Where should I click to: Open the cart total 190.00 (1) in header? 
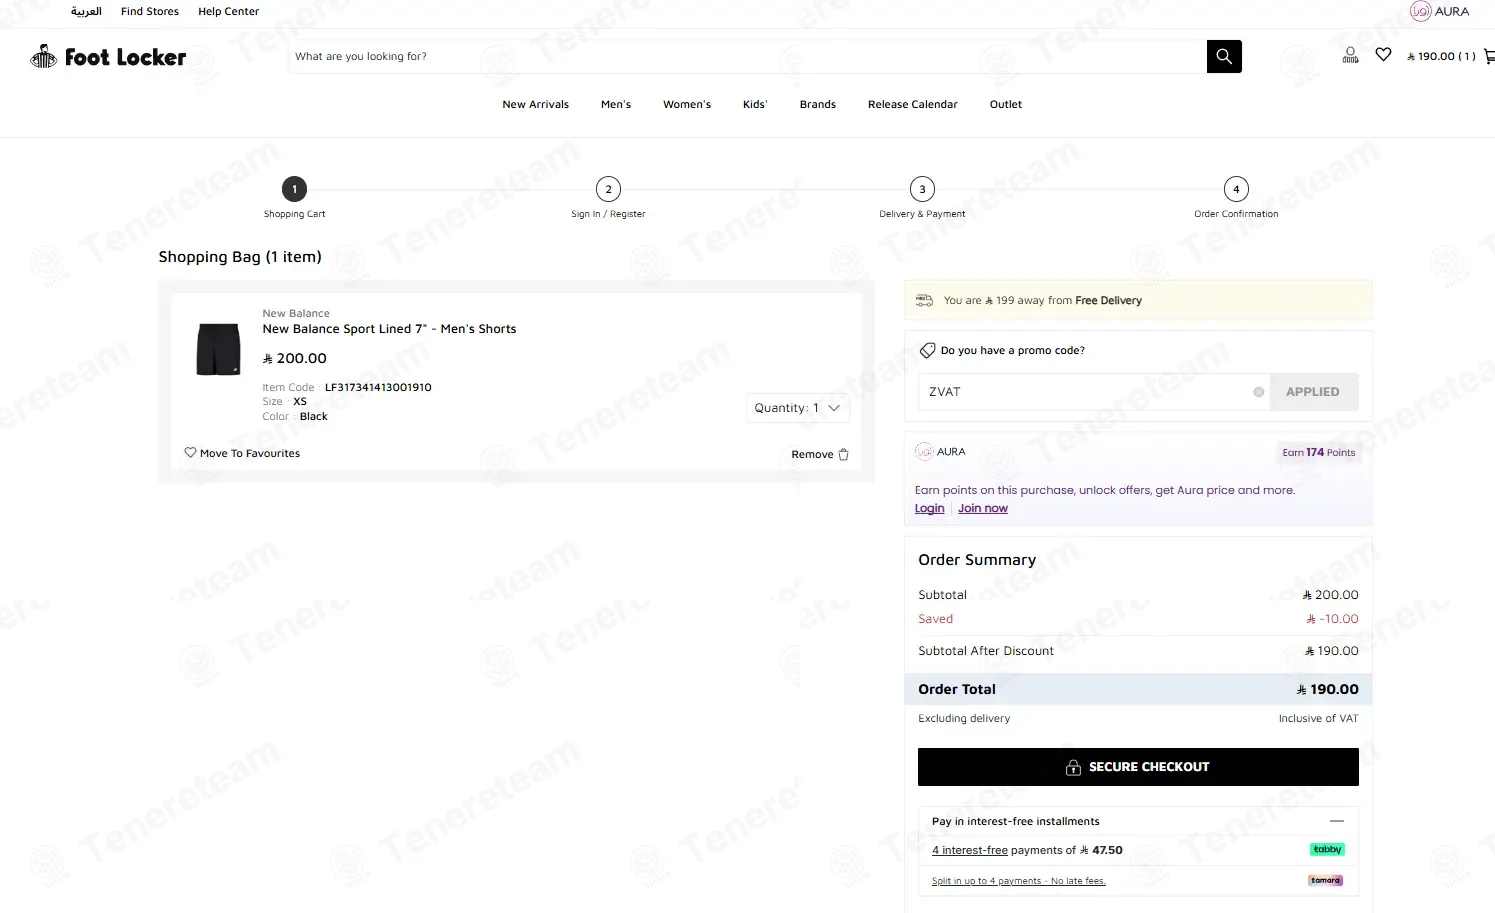coord(1441,56)
